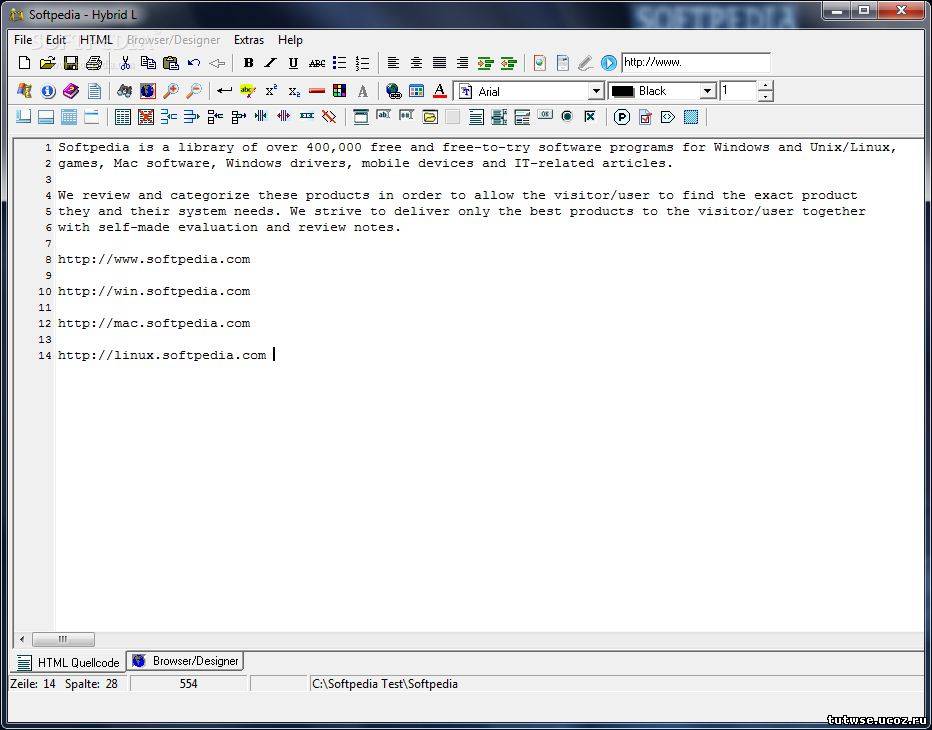
Task: Click the Print icon in the toolbar
Action: click(94, 63)
